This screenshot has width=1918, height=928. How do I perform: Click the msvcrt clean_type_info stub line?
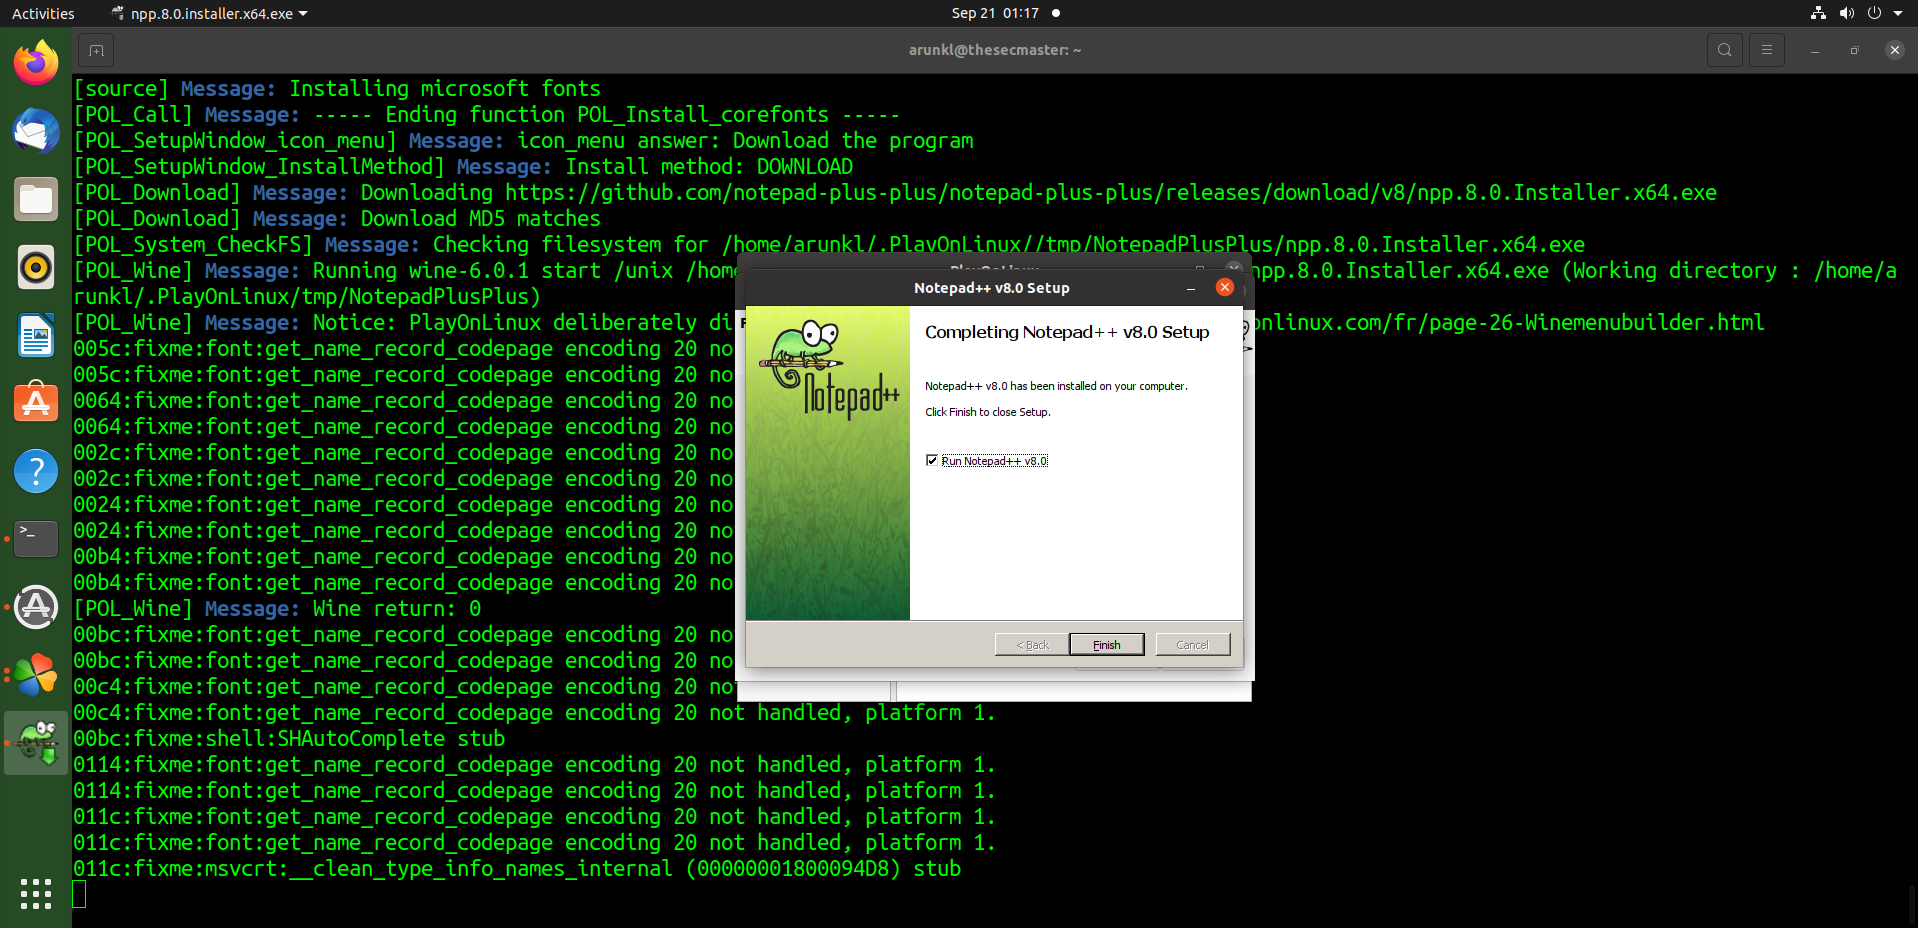point(517,869)
